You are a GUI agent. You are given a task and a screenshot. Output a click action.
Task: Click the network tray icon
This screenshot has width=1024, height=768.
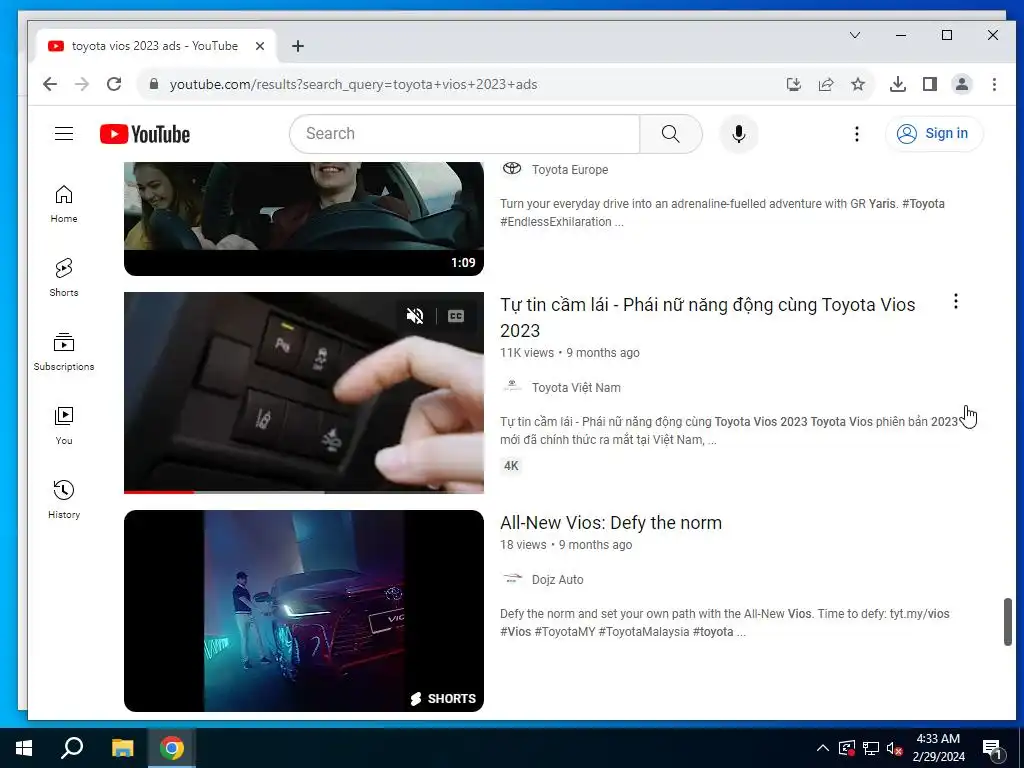(871, 748)
